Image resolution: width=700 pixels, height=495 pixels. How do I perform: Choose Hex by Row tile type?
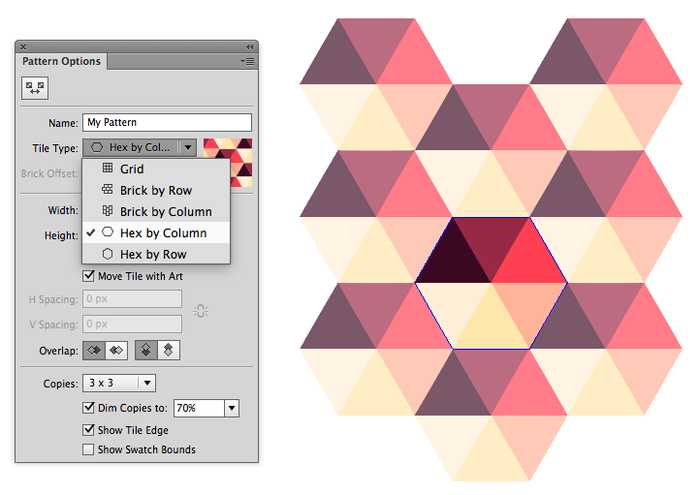[x=153, y=254]
